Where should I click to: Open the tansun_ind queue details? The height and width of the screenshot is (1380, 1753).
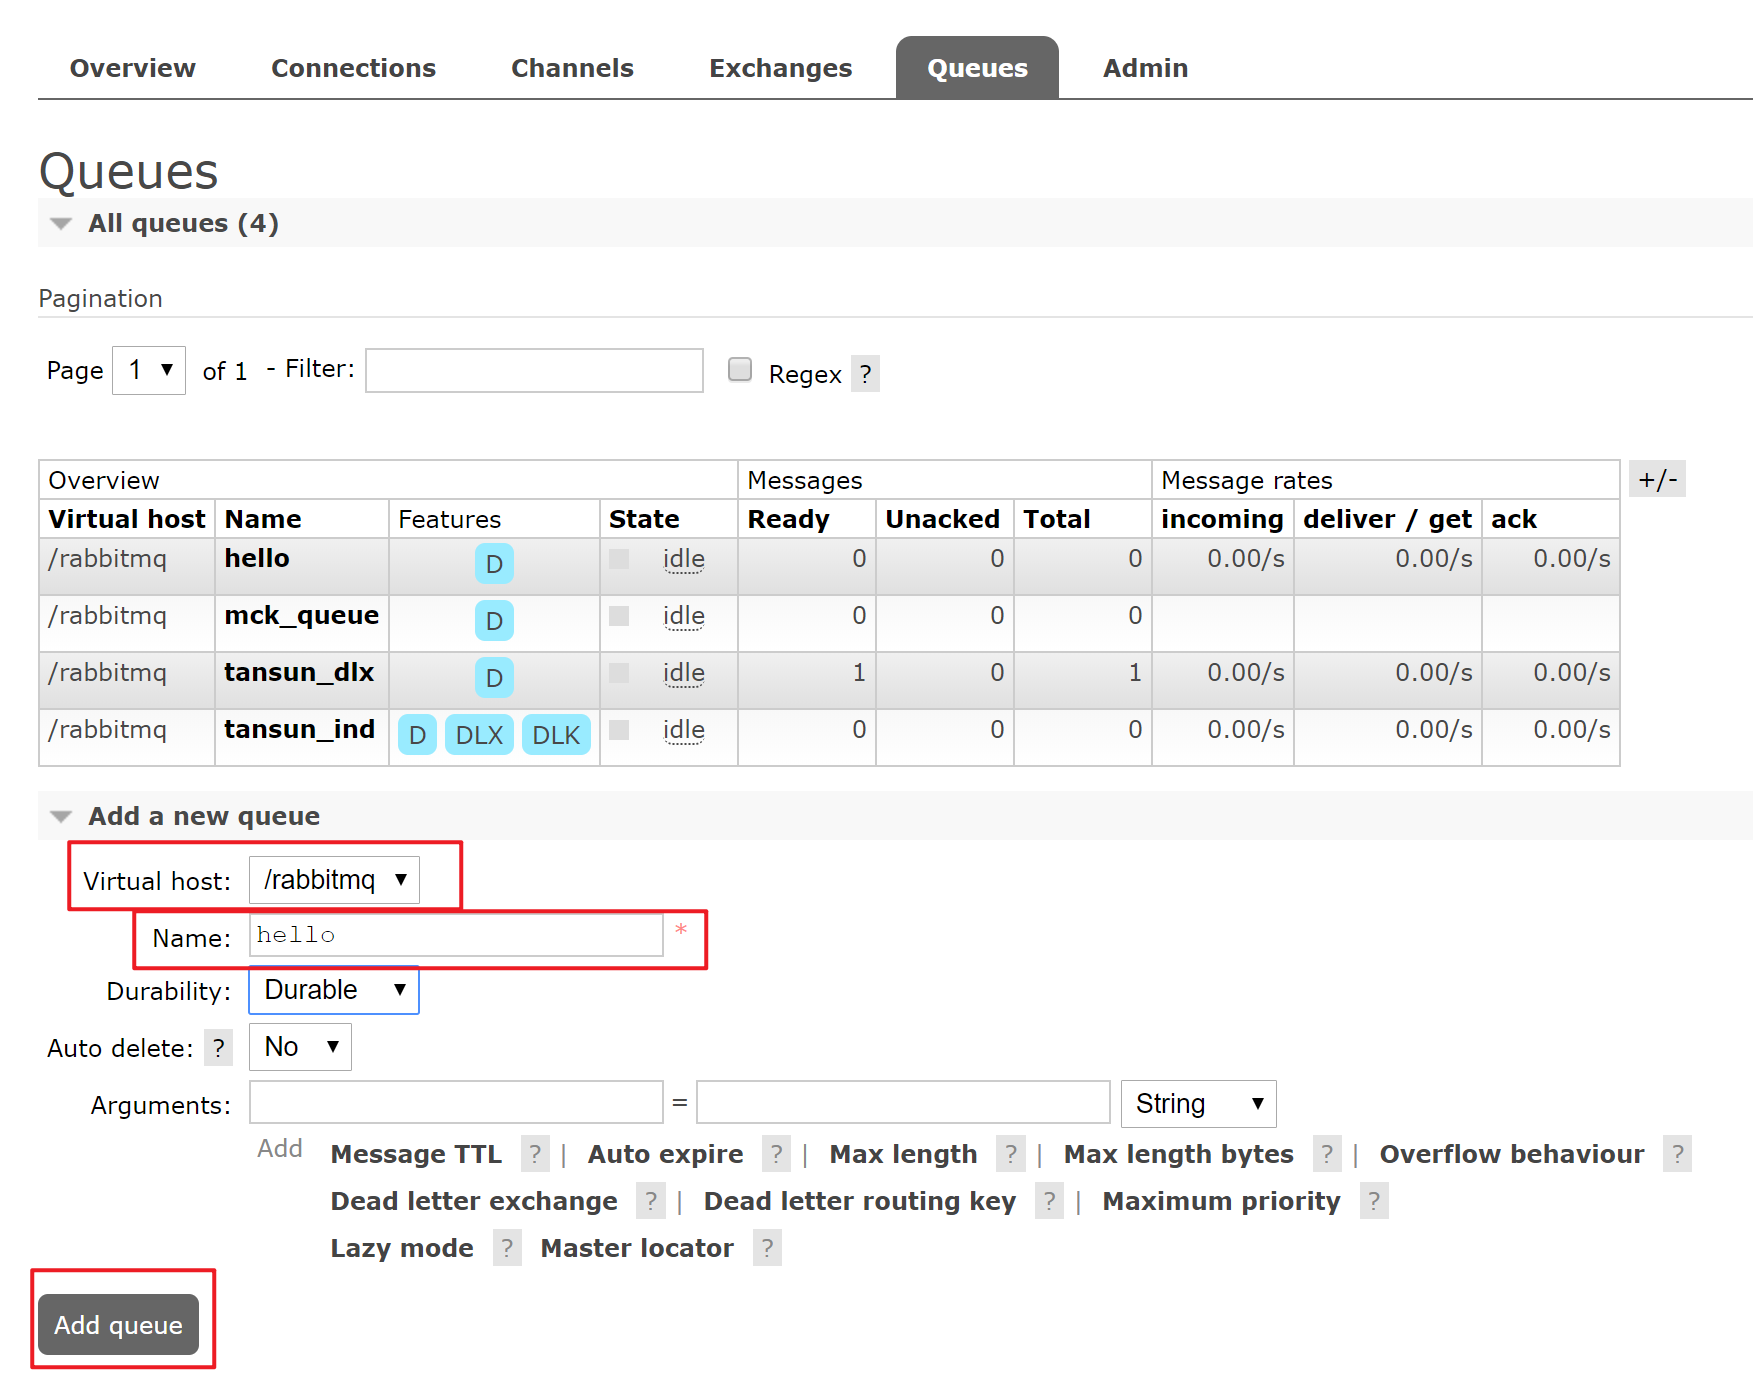[300, 729]
